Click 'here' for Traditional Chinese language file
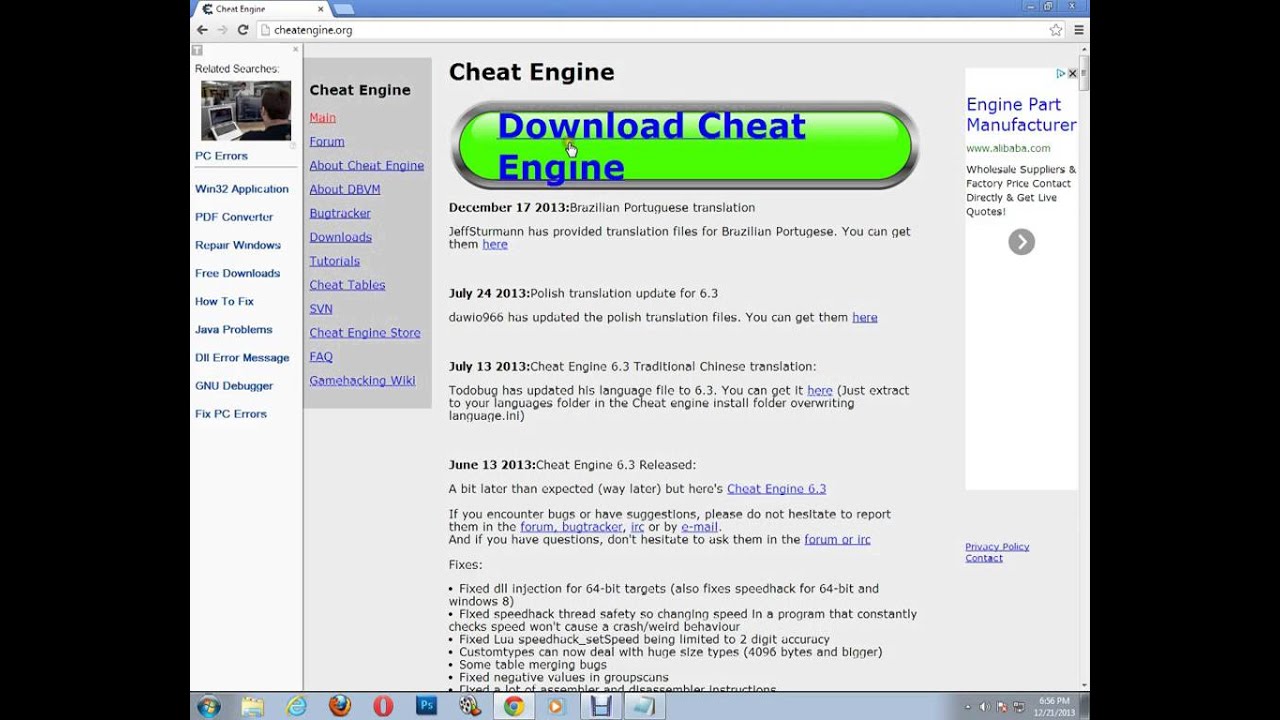 click(820, 390)
